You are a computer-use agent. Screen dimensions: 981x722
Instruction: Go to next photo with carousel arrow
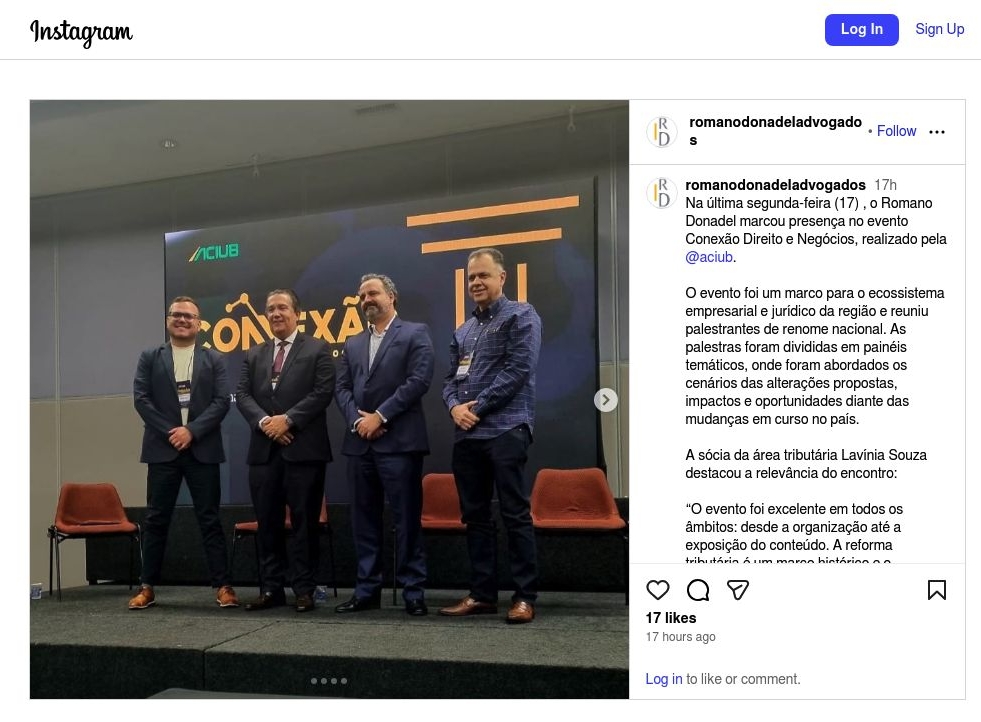[x=605, y=400]
